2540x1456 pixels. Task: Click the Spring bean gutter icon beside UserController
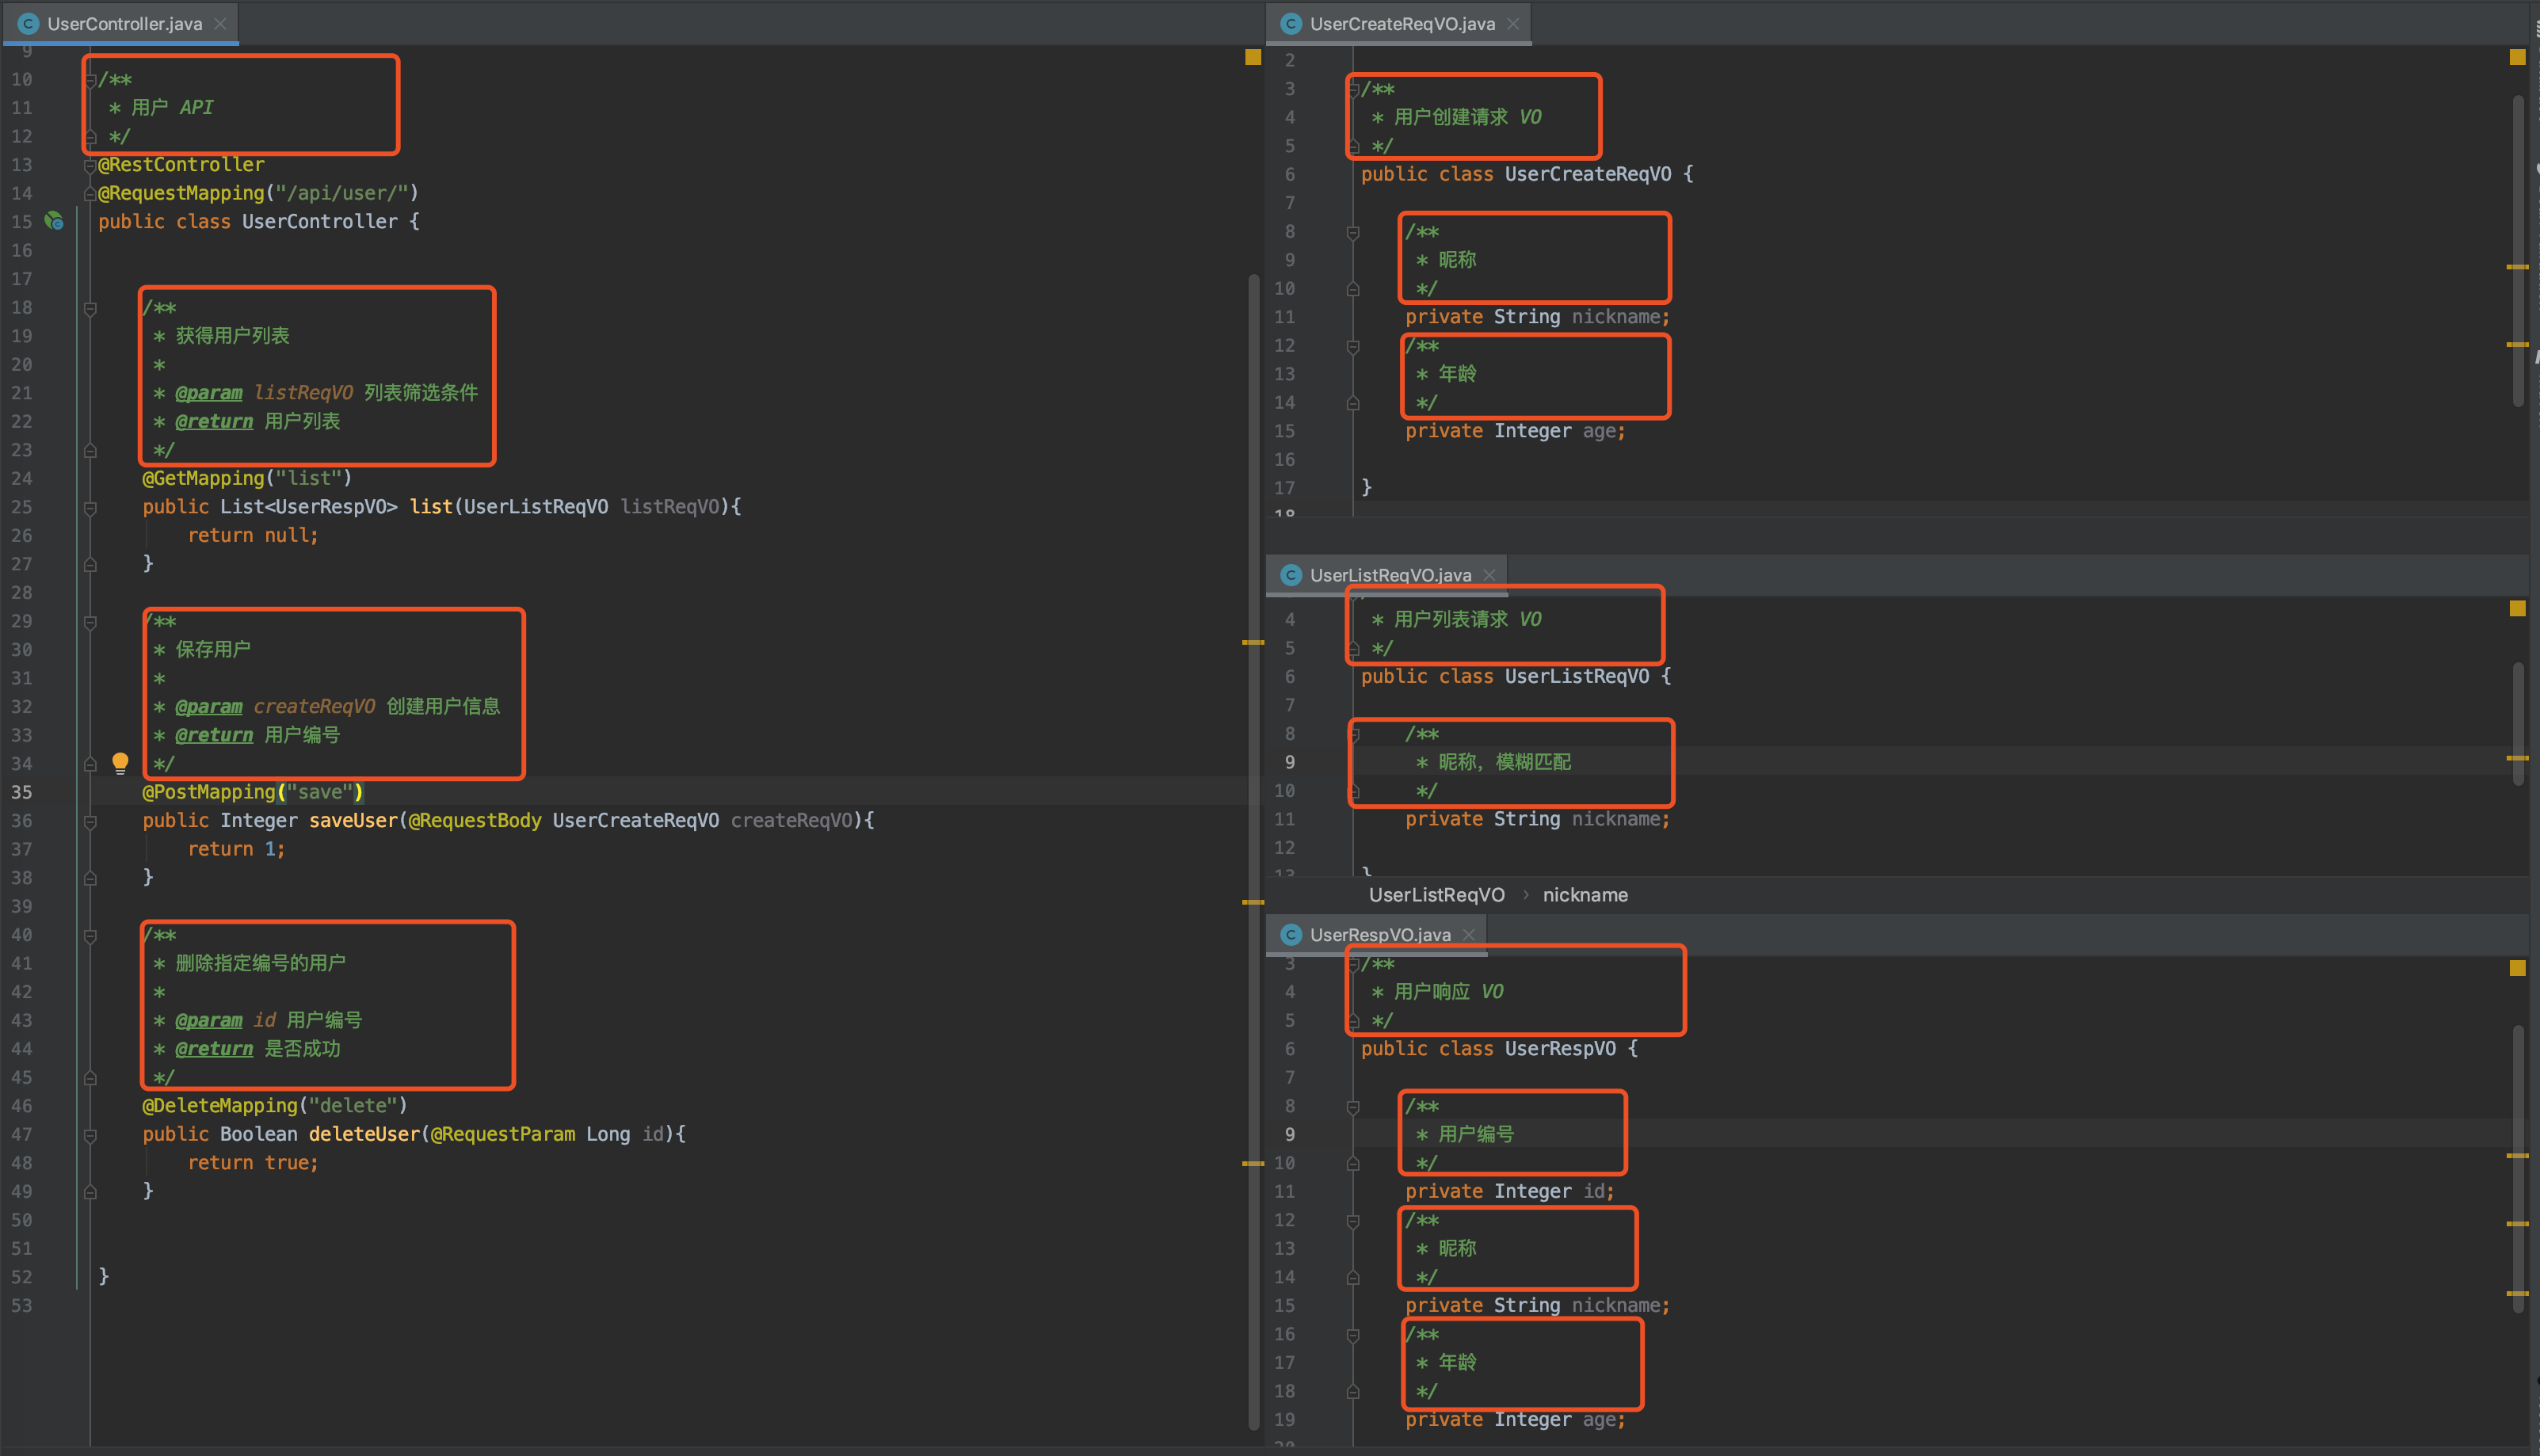(54, 221)
